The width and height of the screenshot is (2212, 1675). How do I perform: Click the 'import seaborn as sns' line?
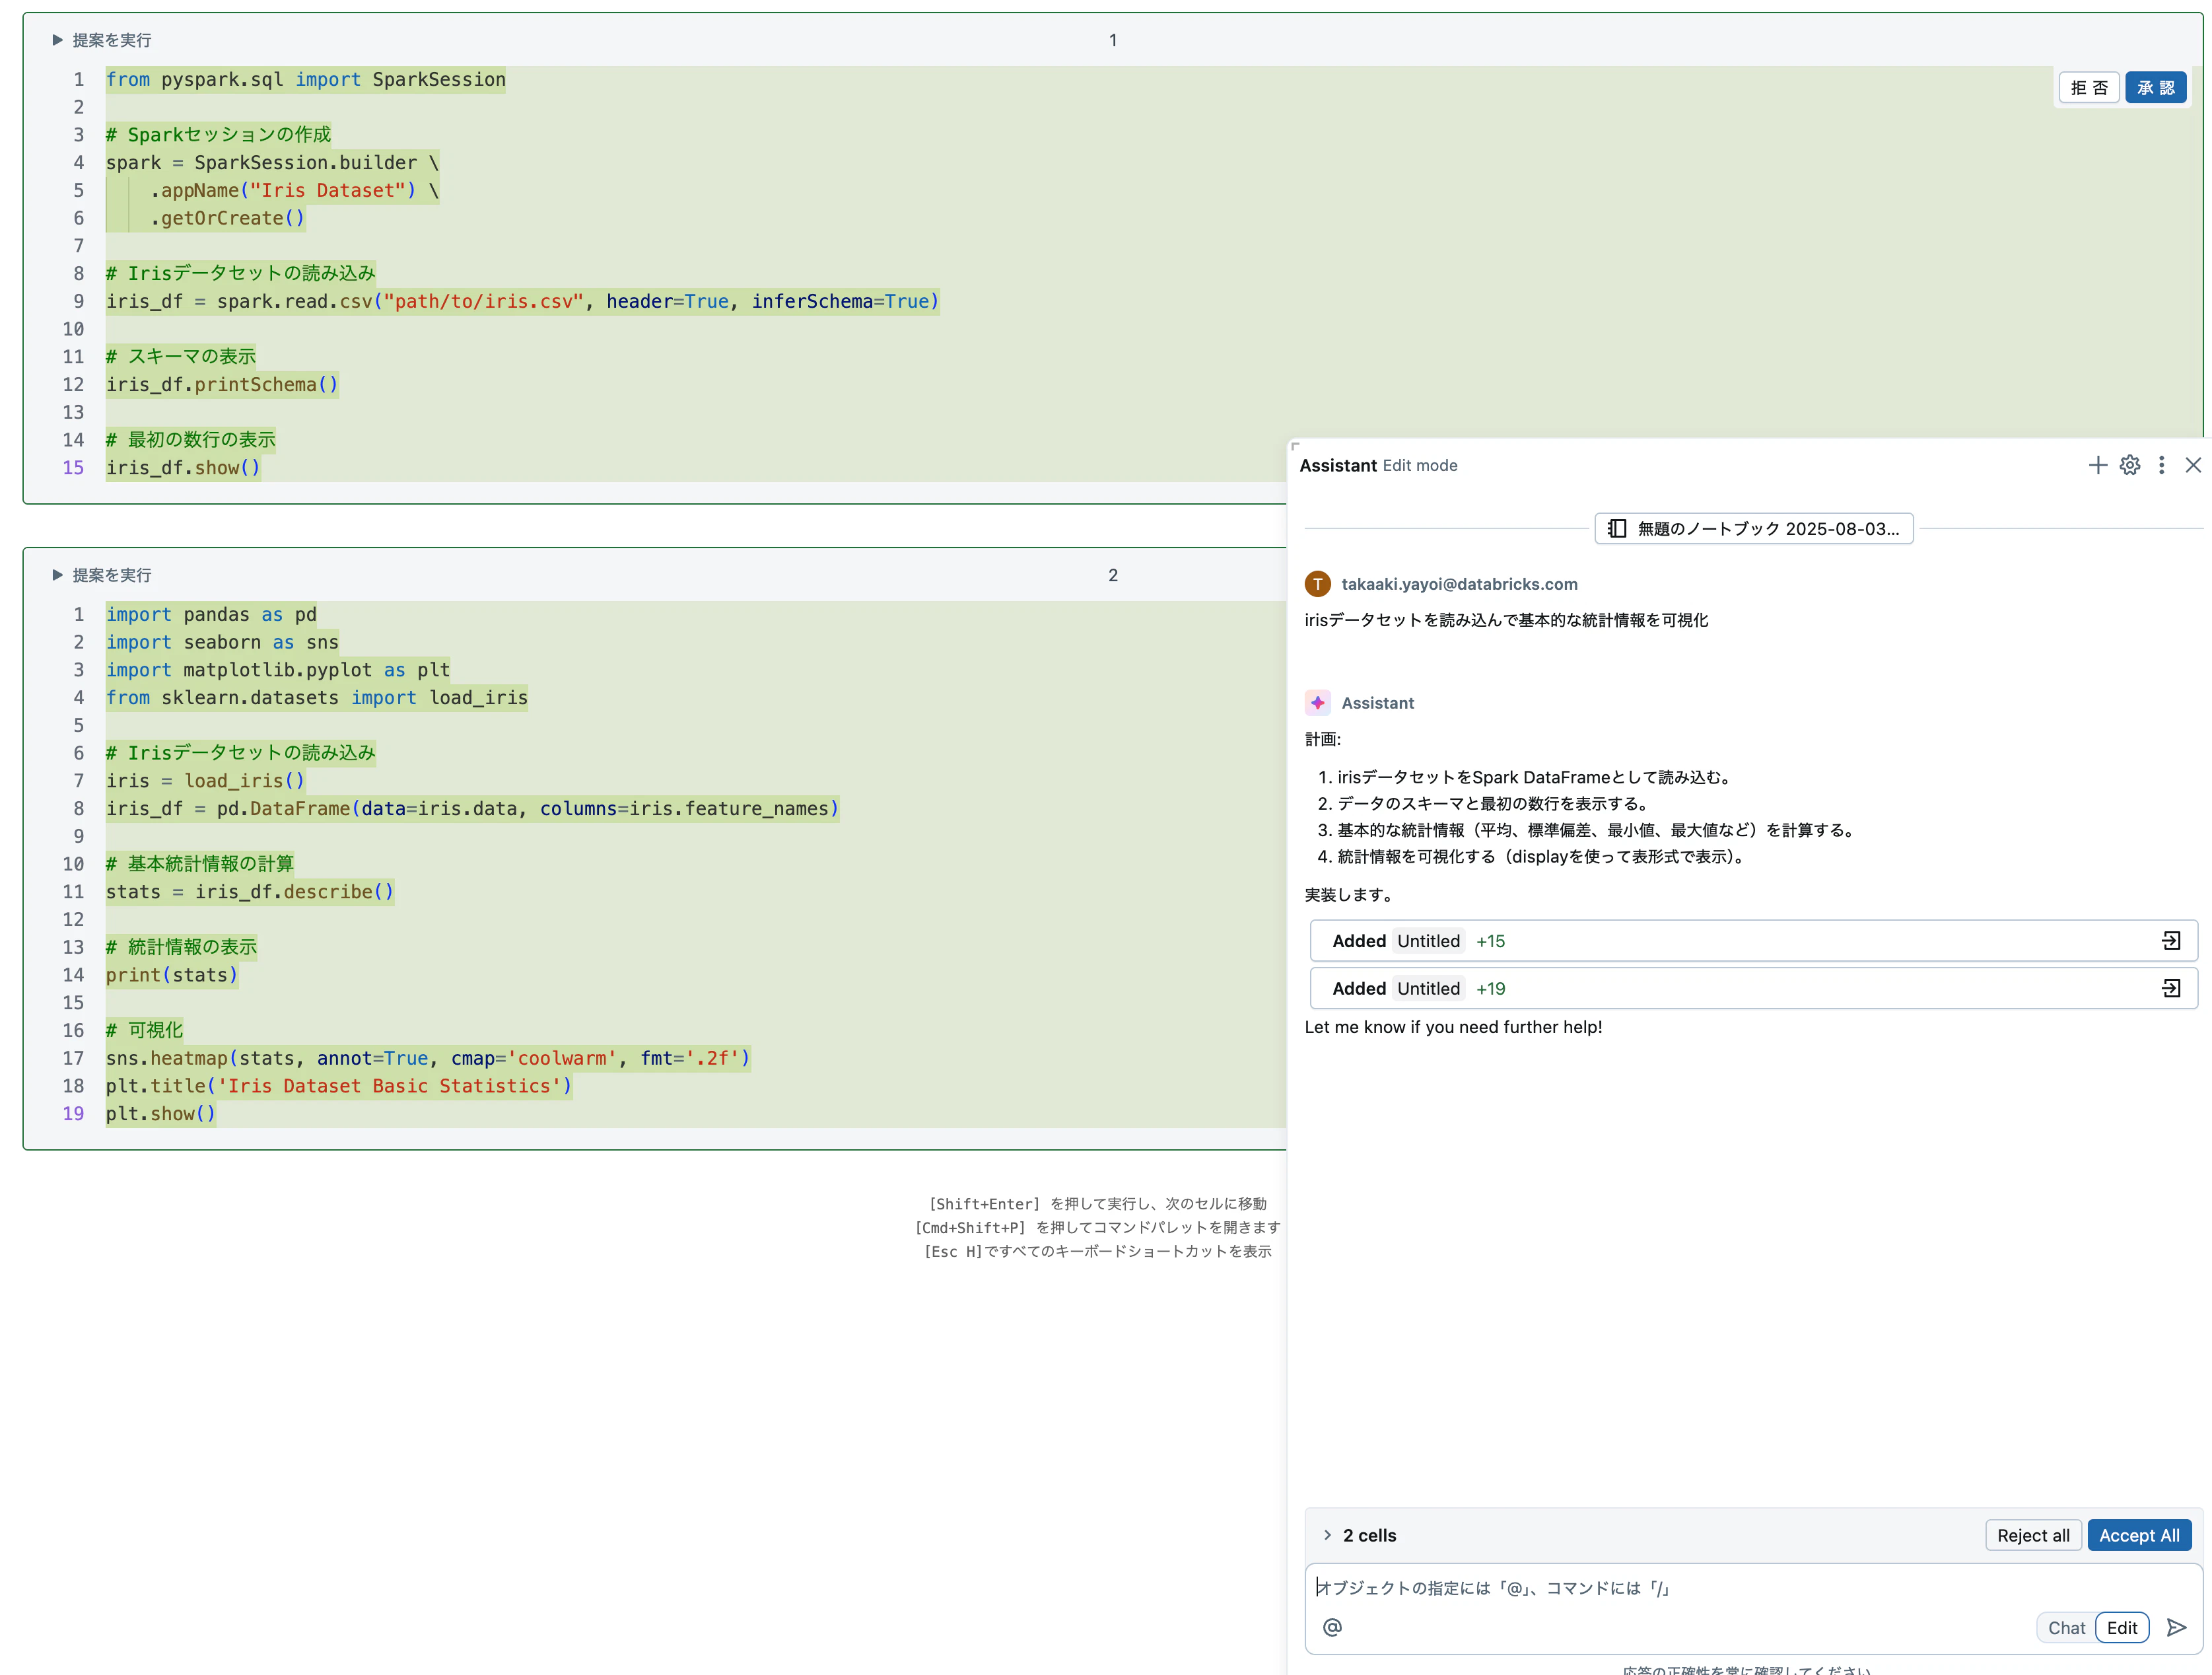coord(222,642)
